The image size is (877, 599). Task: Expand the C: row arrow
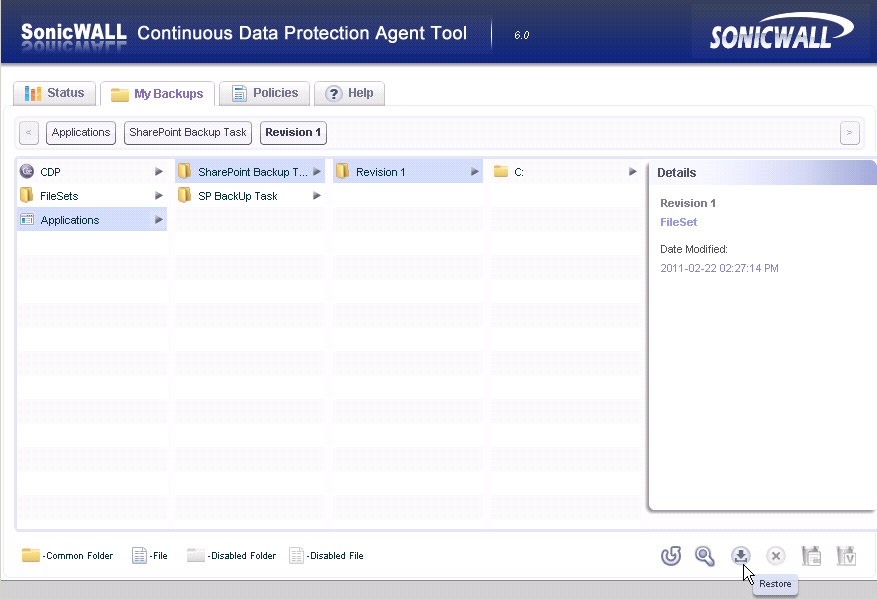pos(633,172)
